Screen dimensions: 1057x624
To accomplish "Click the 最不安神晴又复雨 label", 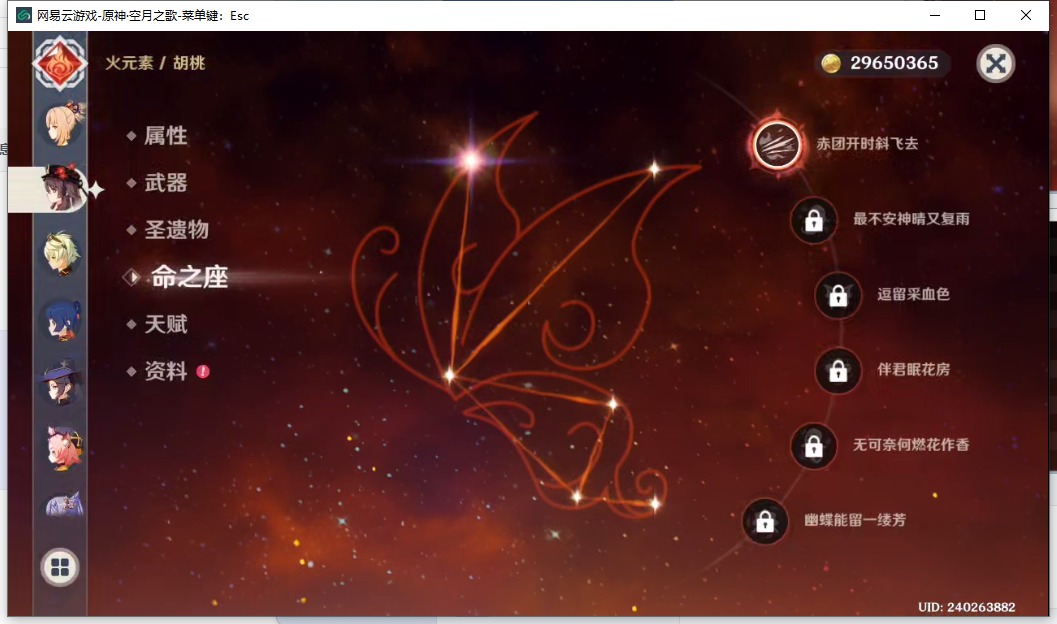I will tap(911, 219).
